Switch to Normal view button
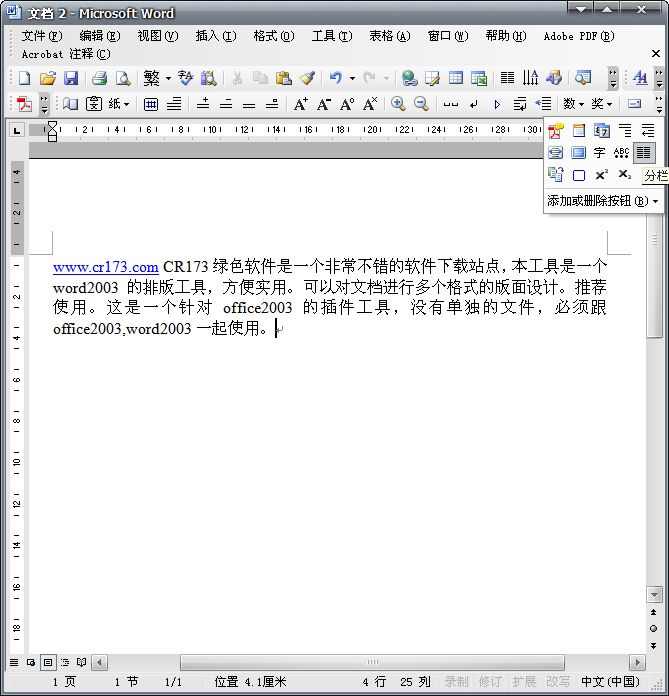669x696 pixels. [x=14, y=662]
